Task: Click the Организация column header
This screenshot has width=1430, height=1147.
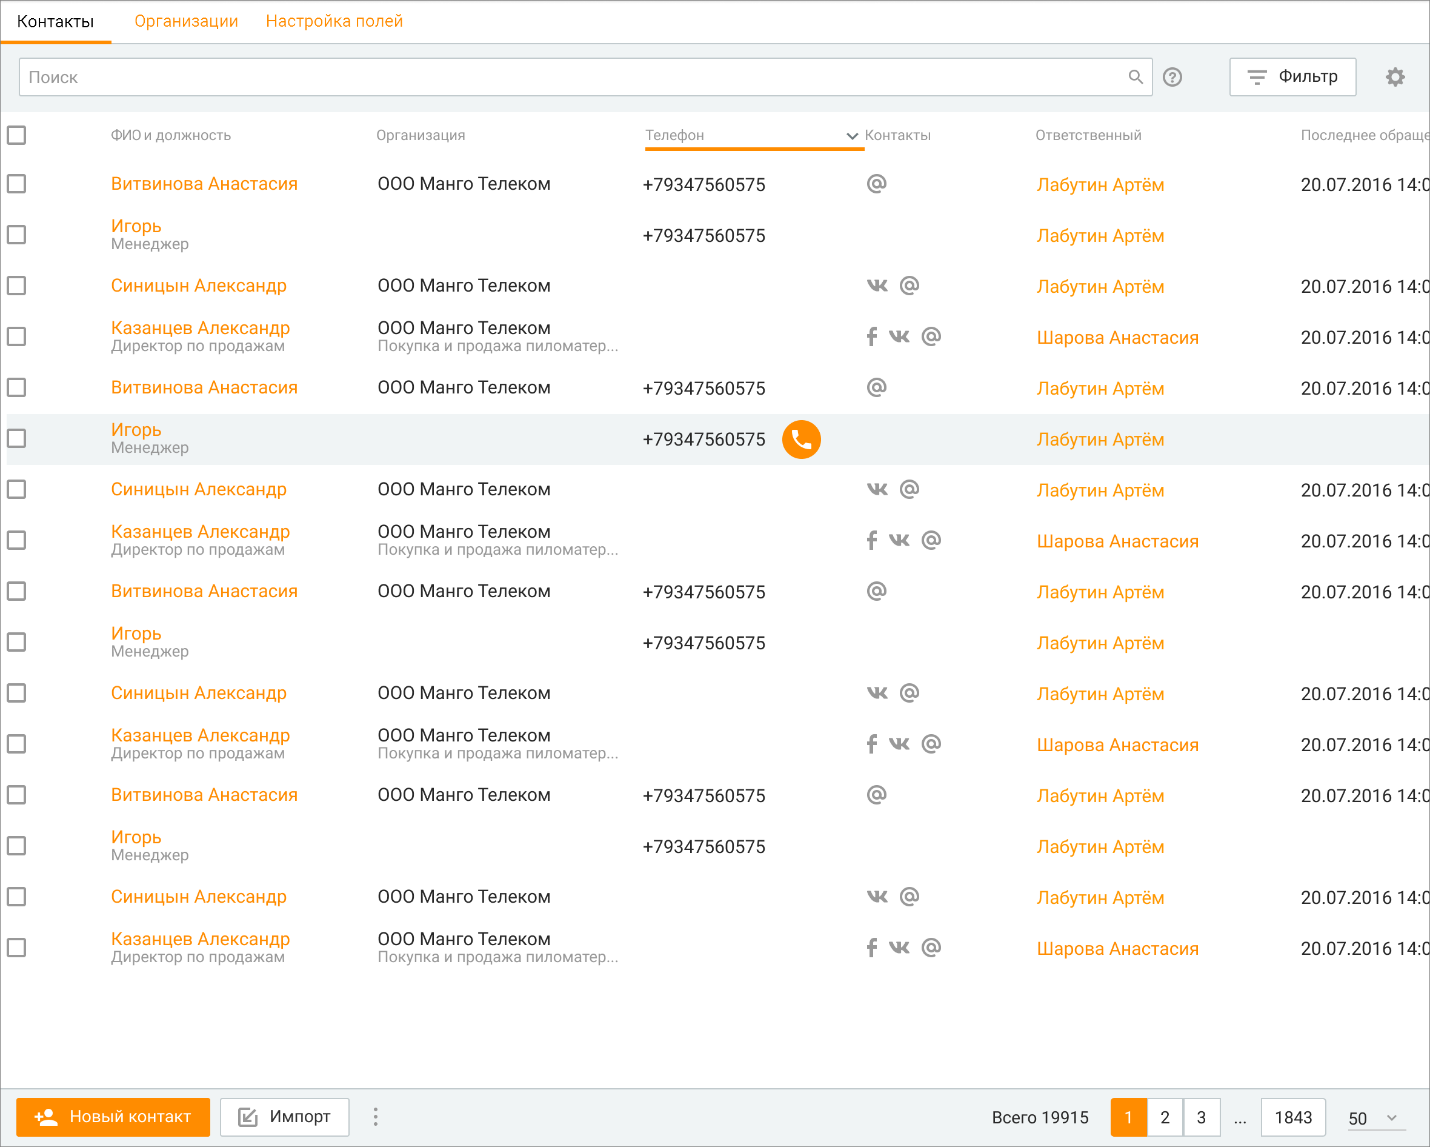Action: tap(421, 135)
